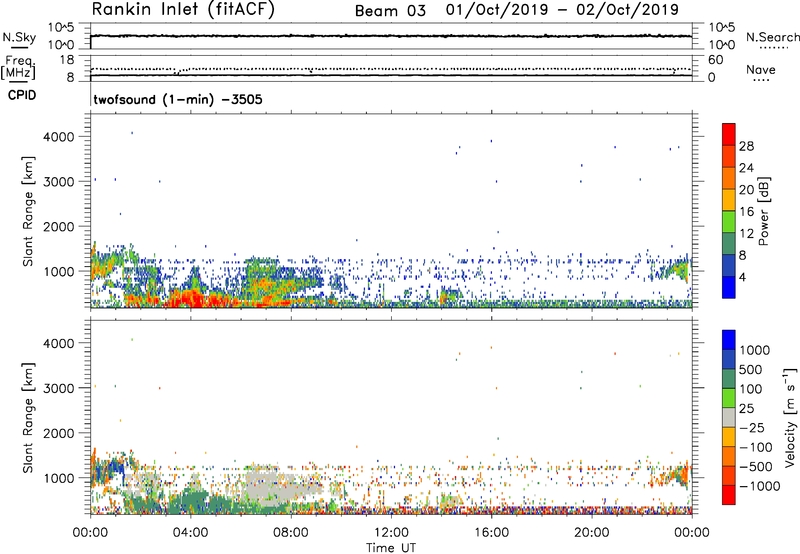Click "2000" tick on power panel axis
This screenshot has width=800, height=554.
click(59, 226)
